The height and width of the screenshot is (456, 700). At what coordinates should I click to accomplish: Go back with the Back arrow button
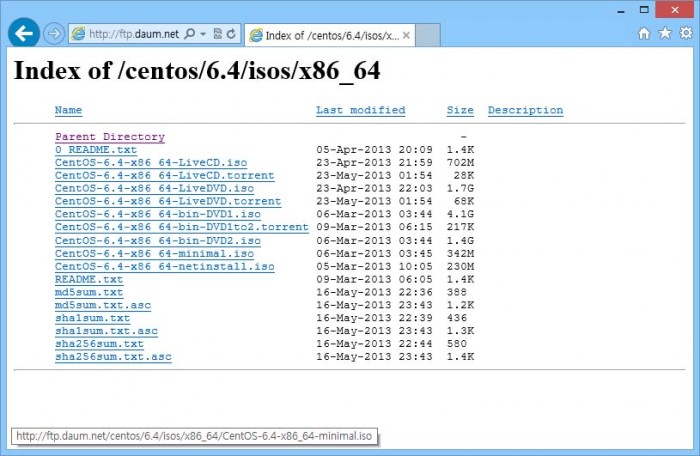pos(24,33)
